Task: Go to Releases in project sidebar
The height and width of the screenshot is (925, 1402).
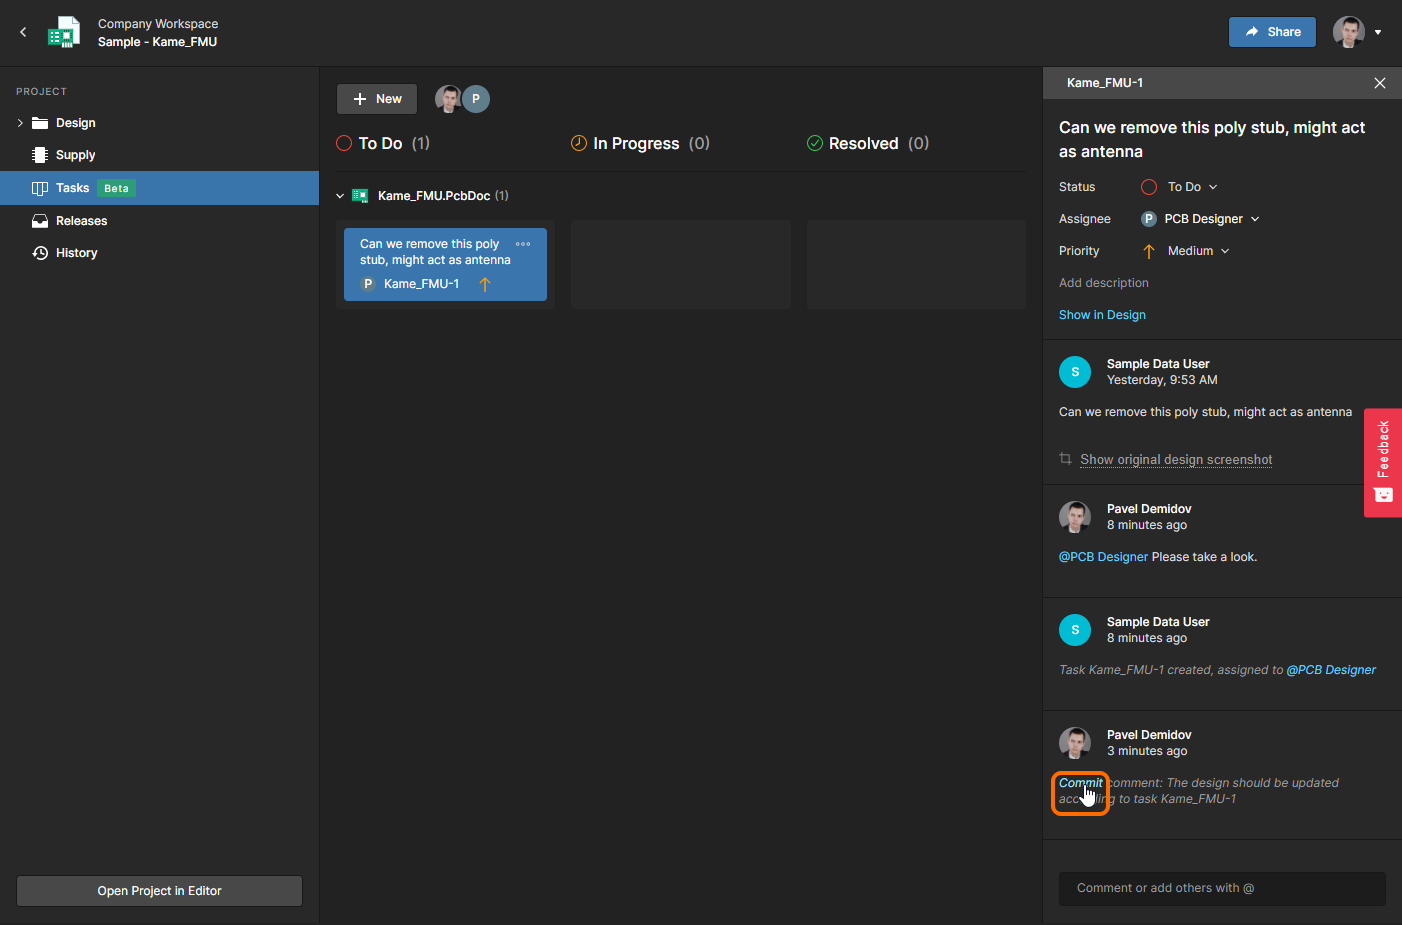Action: [x=81, y=221]
